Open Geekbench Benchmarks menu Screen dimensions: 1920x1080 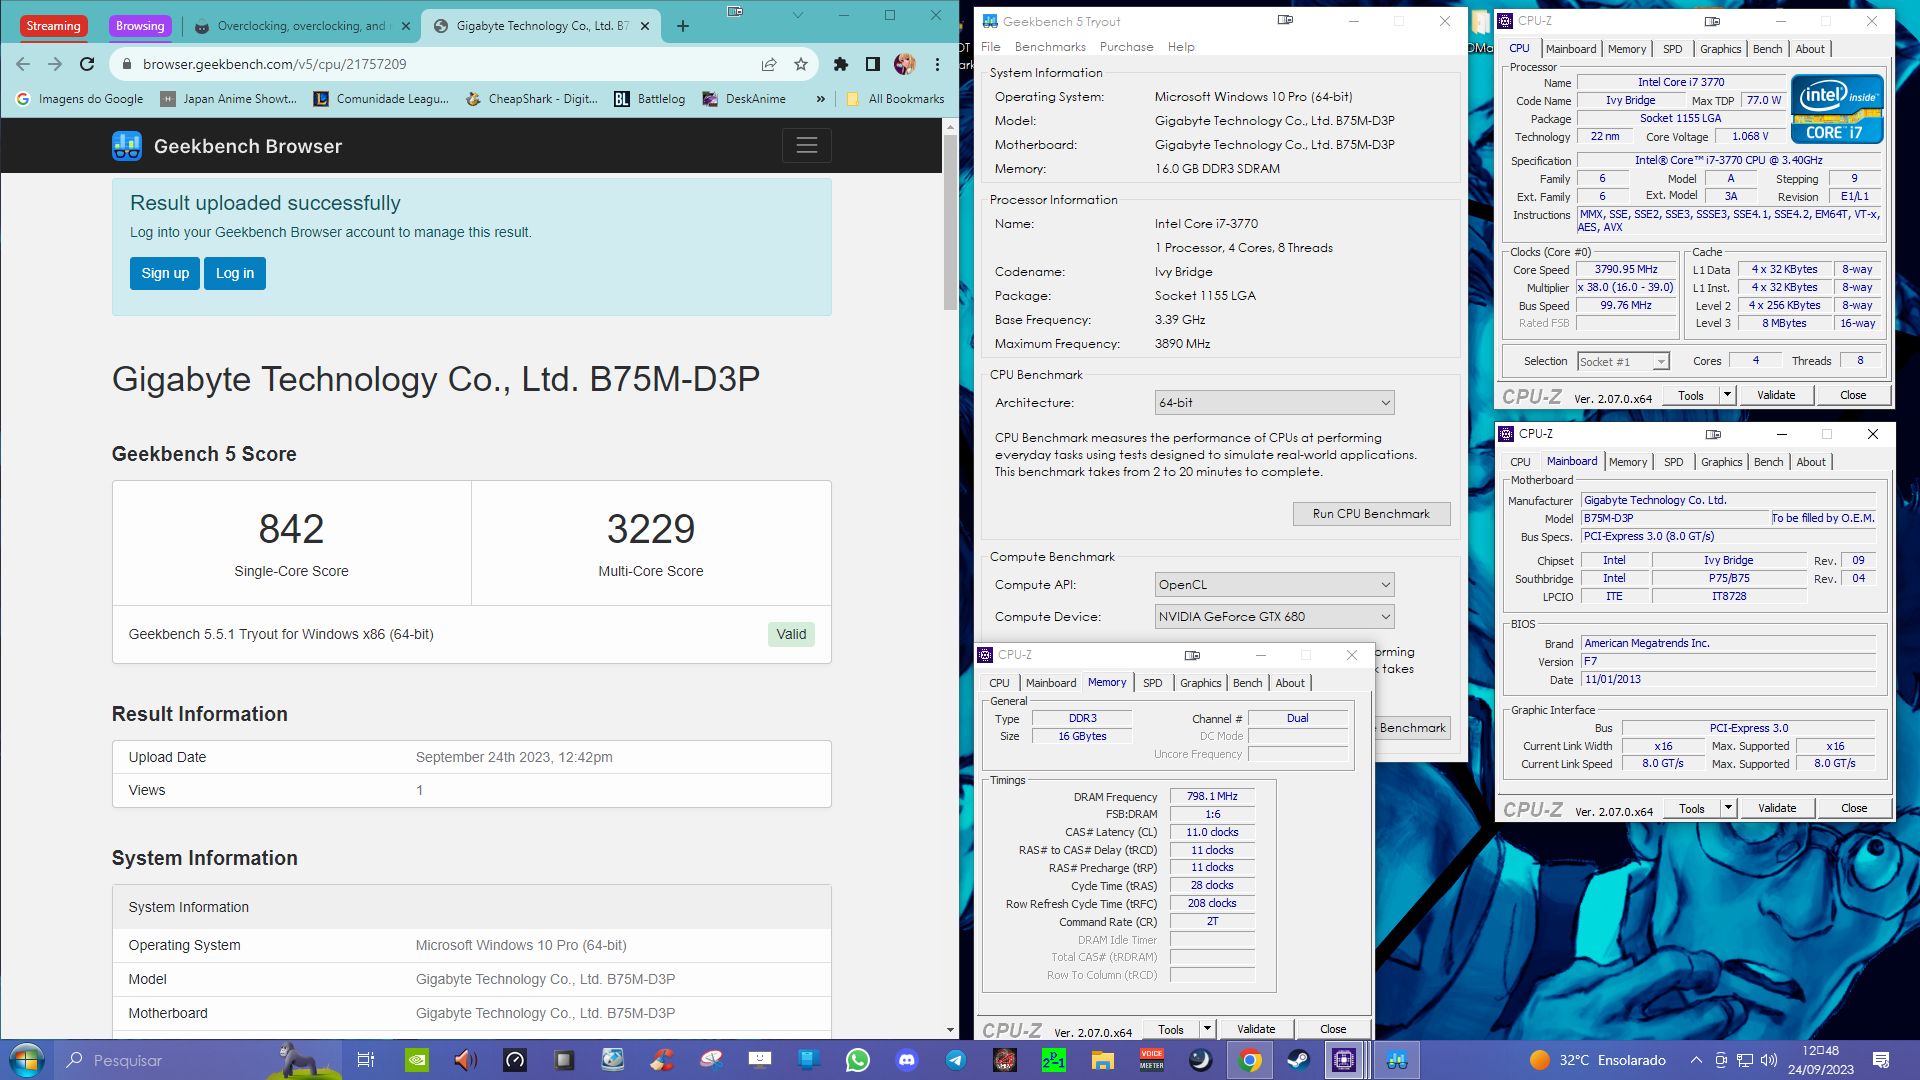tap(1050, 47)
